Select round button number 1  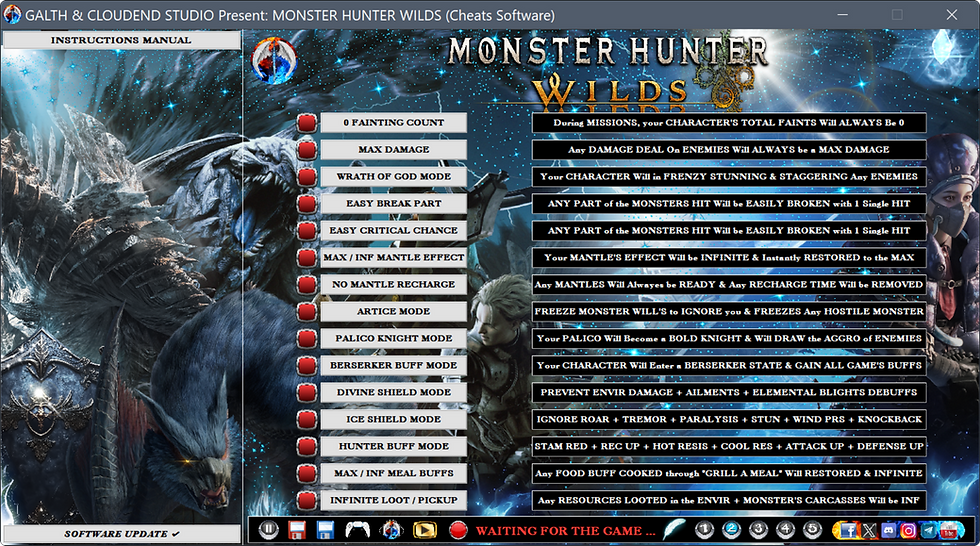click(704, 530)
